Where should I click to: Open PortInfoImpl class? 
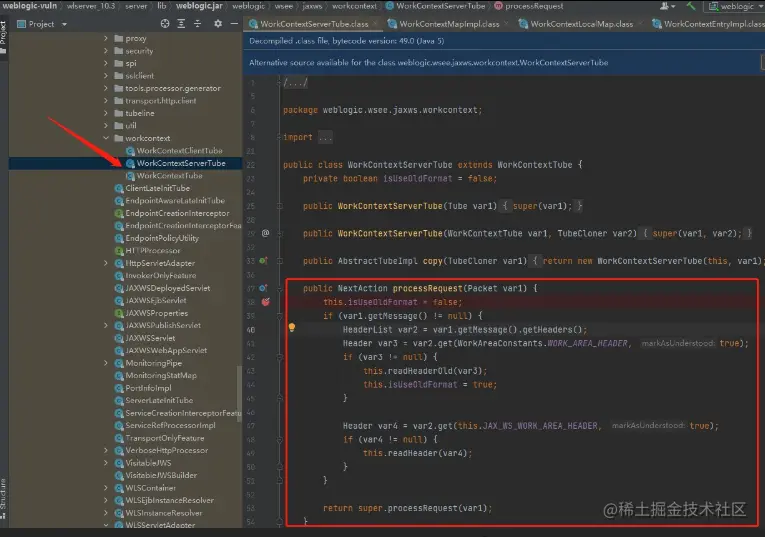pos(148,388)
